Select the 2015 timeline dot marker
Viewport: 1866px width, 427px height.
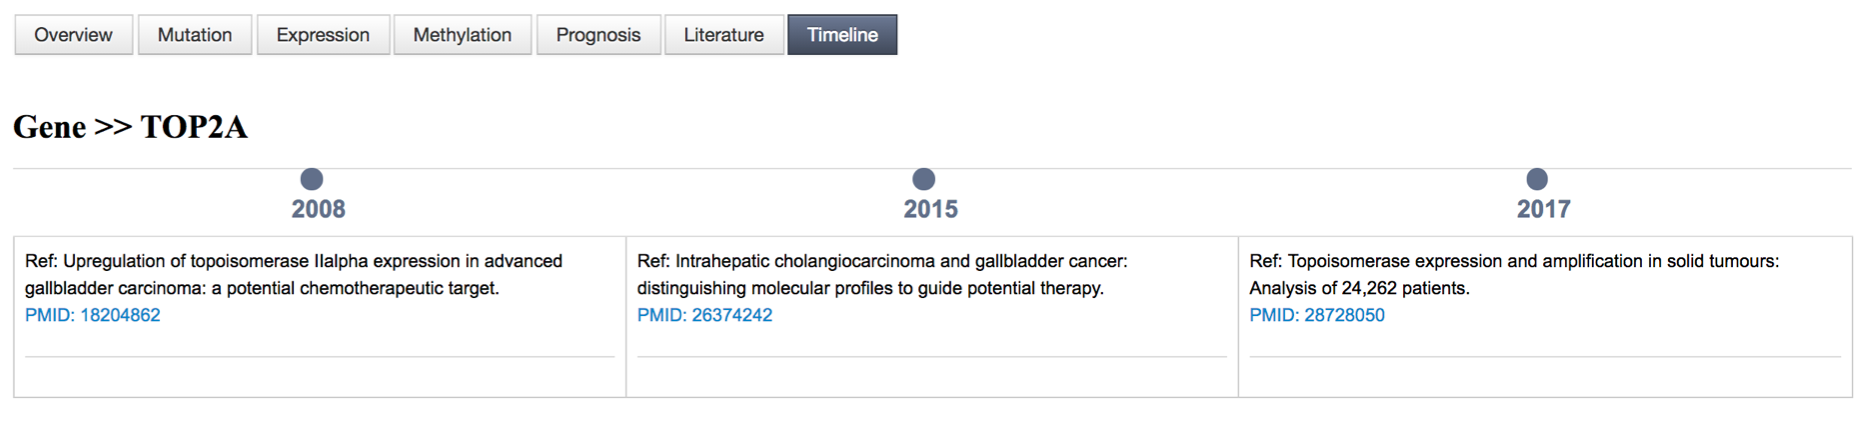tap(924, 179)
